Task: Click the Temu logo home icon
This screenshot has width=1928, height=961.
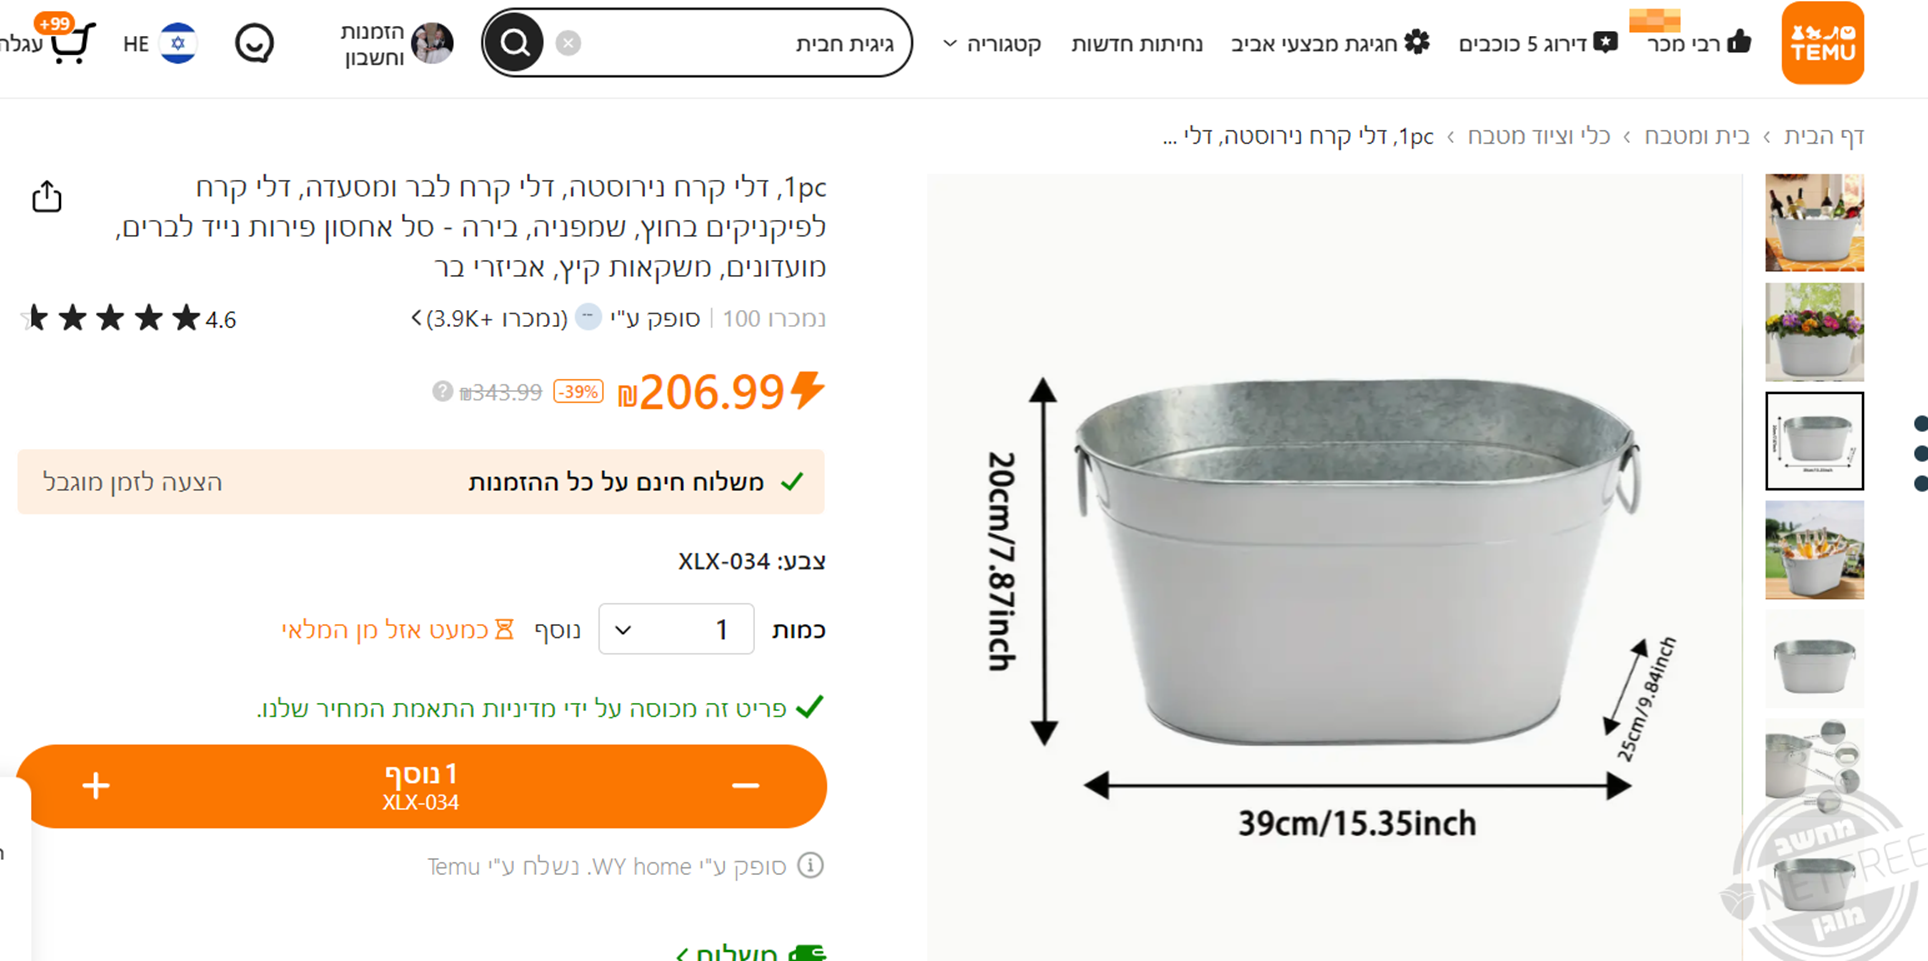Action: (1822, 43)
